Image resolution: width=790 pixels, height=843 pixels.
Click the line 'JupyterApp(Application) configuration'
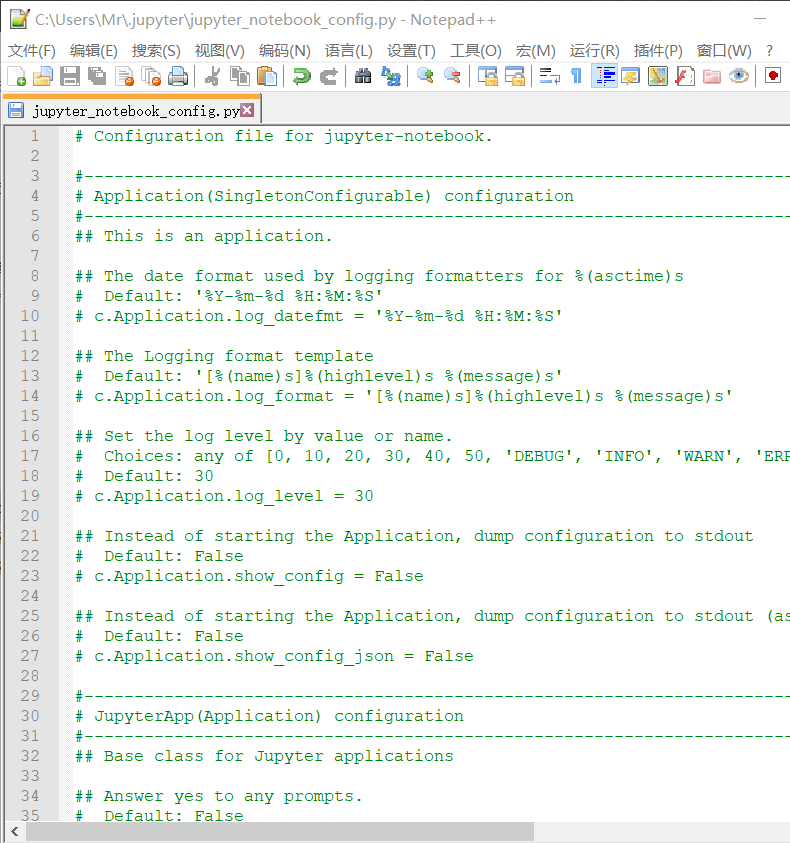click(x=279, y=716)
